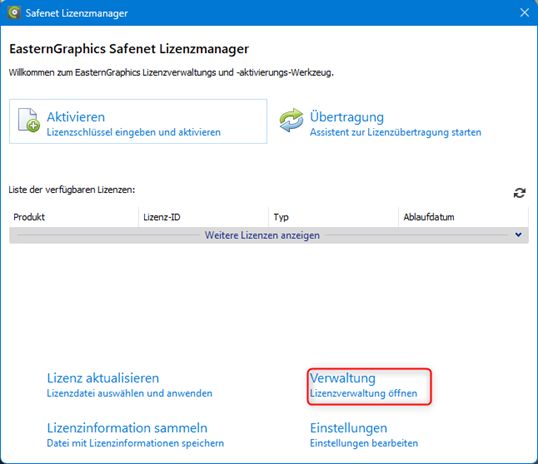Click 'Lizenzschlüssel eingeben und aktivieren'
The height and width of the screenshot is (464, 538).
[x=133, y=132]
